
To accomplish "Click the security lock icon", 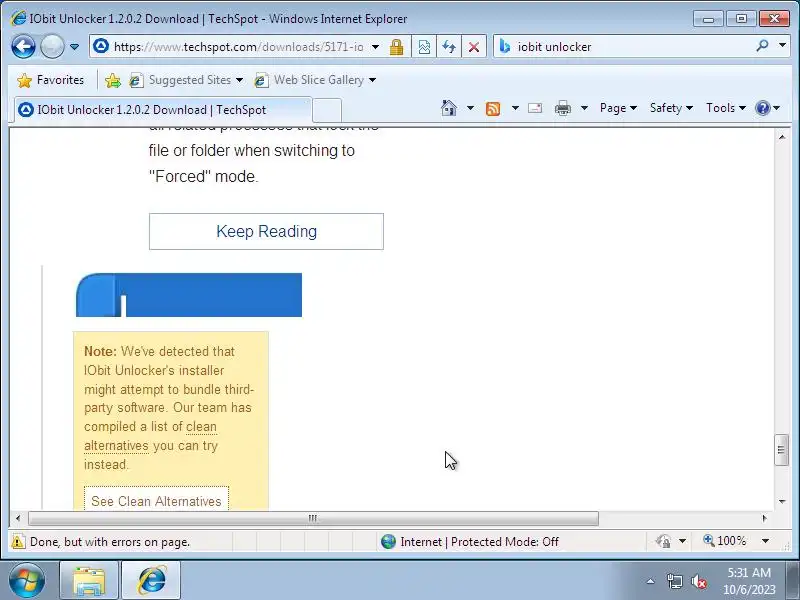I will click(x=396, y=47).
